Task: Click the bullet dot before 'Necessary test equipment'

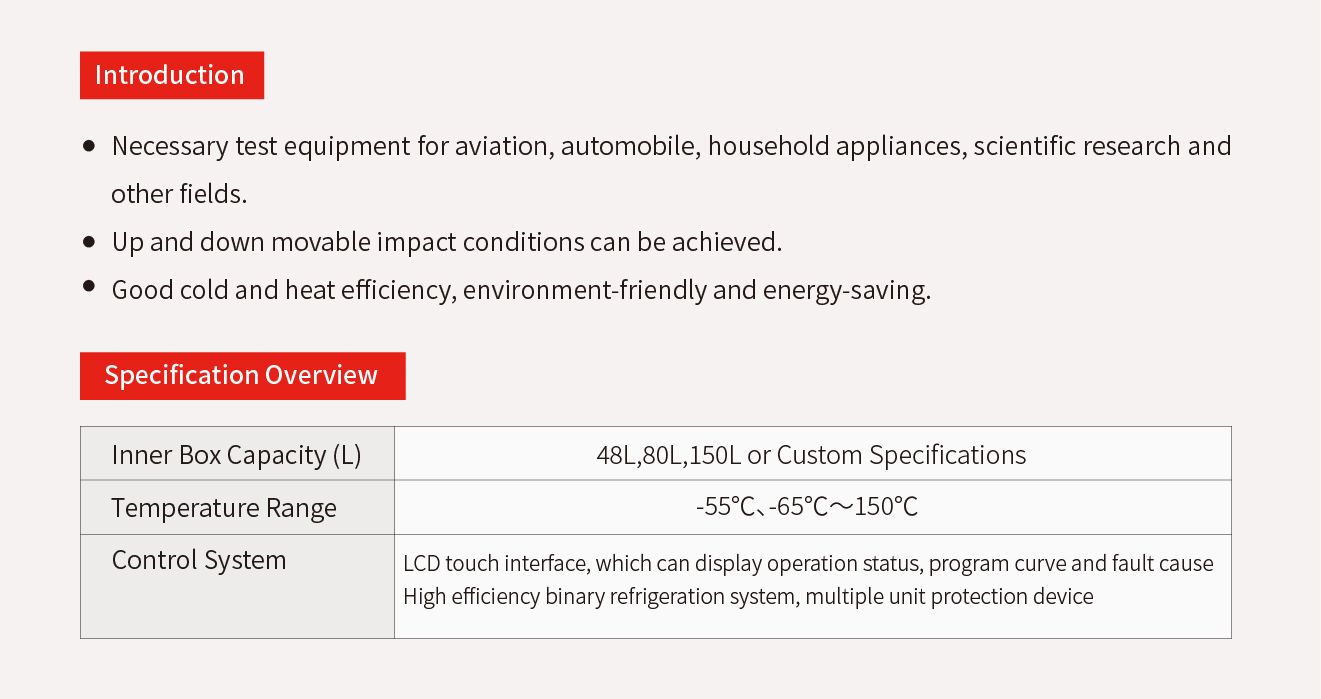Action: tap(90, 146)
